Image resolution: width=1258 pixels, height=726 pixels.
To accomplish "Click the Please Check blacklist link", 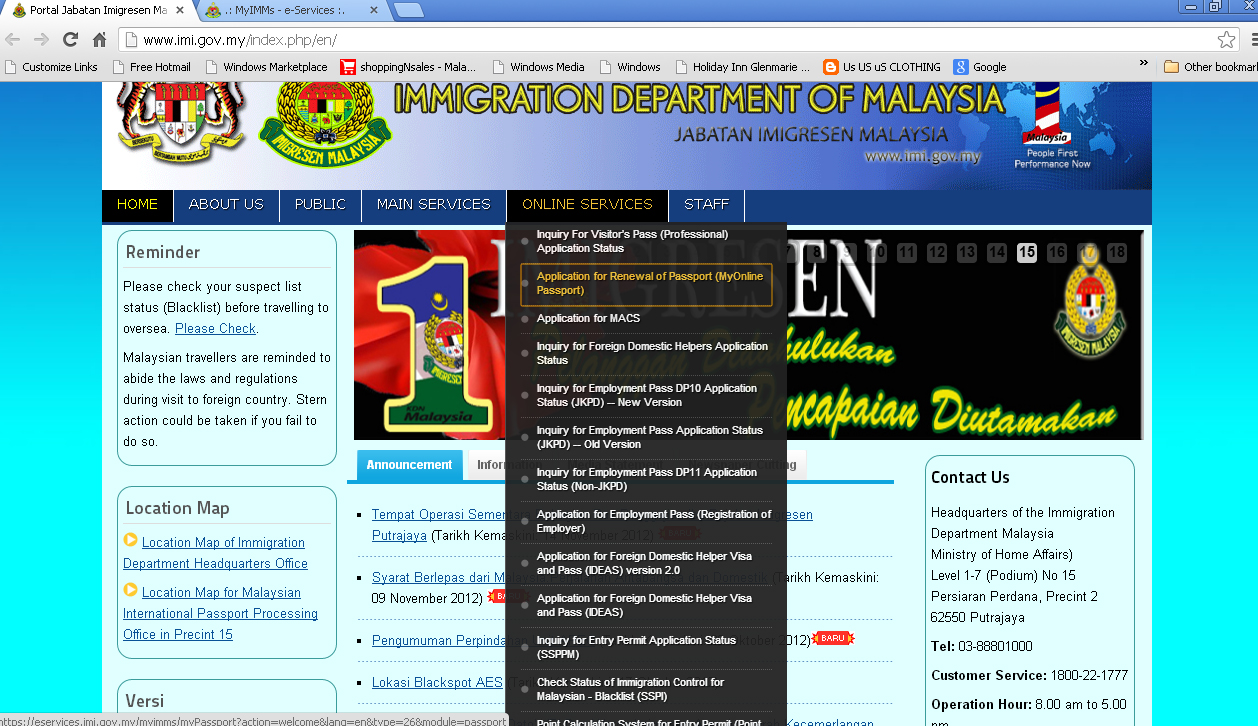I will [x=215, y=328].
